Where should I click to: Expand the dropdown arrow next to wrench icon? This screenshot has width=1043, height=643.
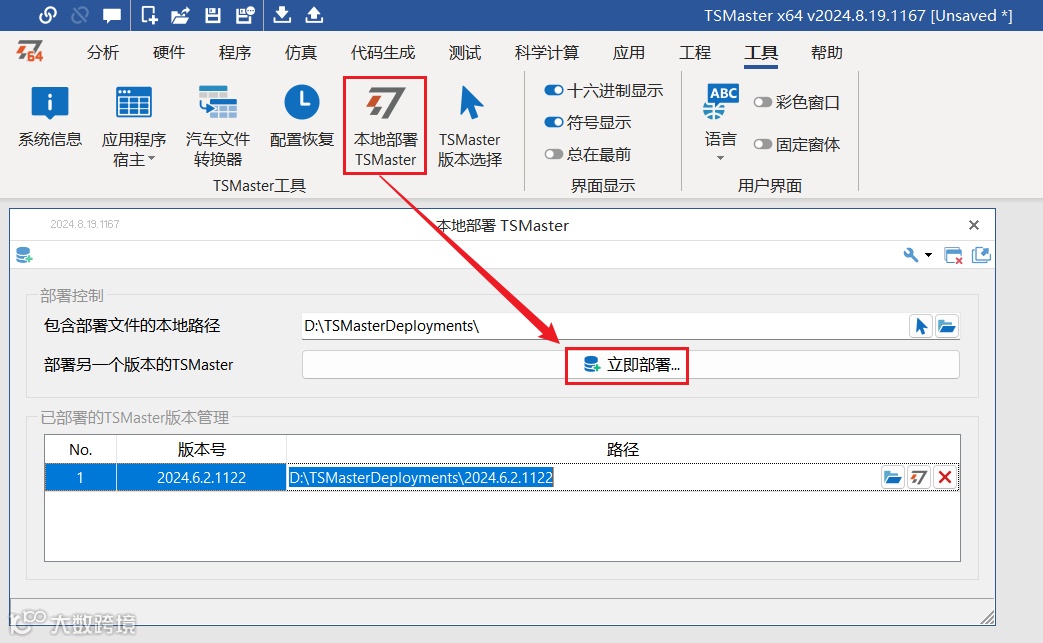[x=929, y=255]
